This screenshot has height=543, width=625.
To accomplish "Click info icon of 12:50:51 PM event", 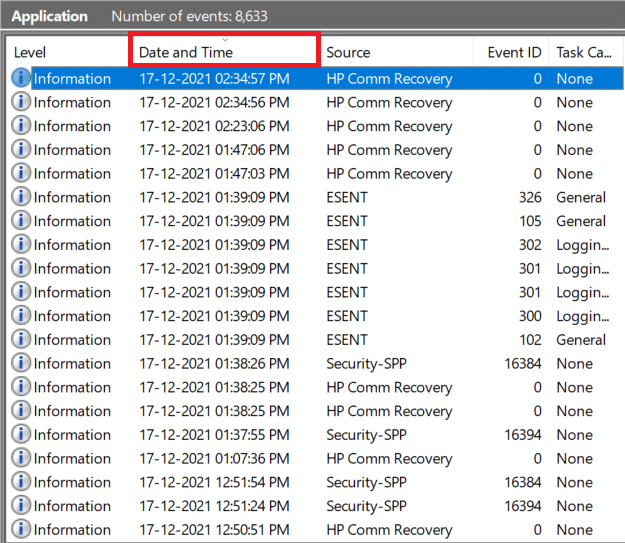I will [x=21, y=530].
